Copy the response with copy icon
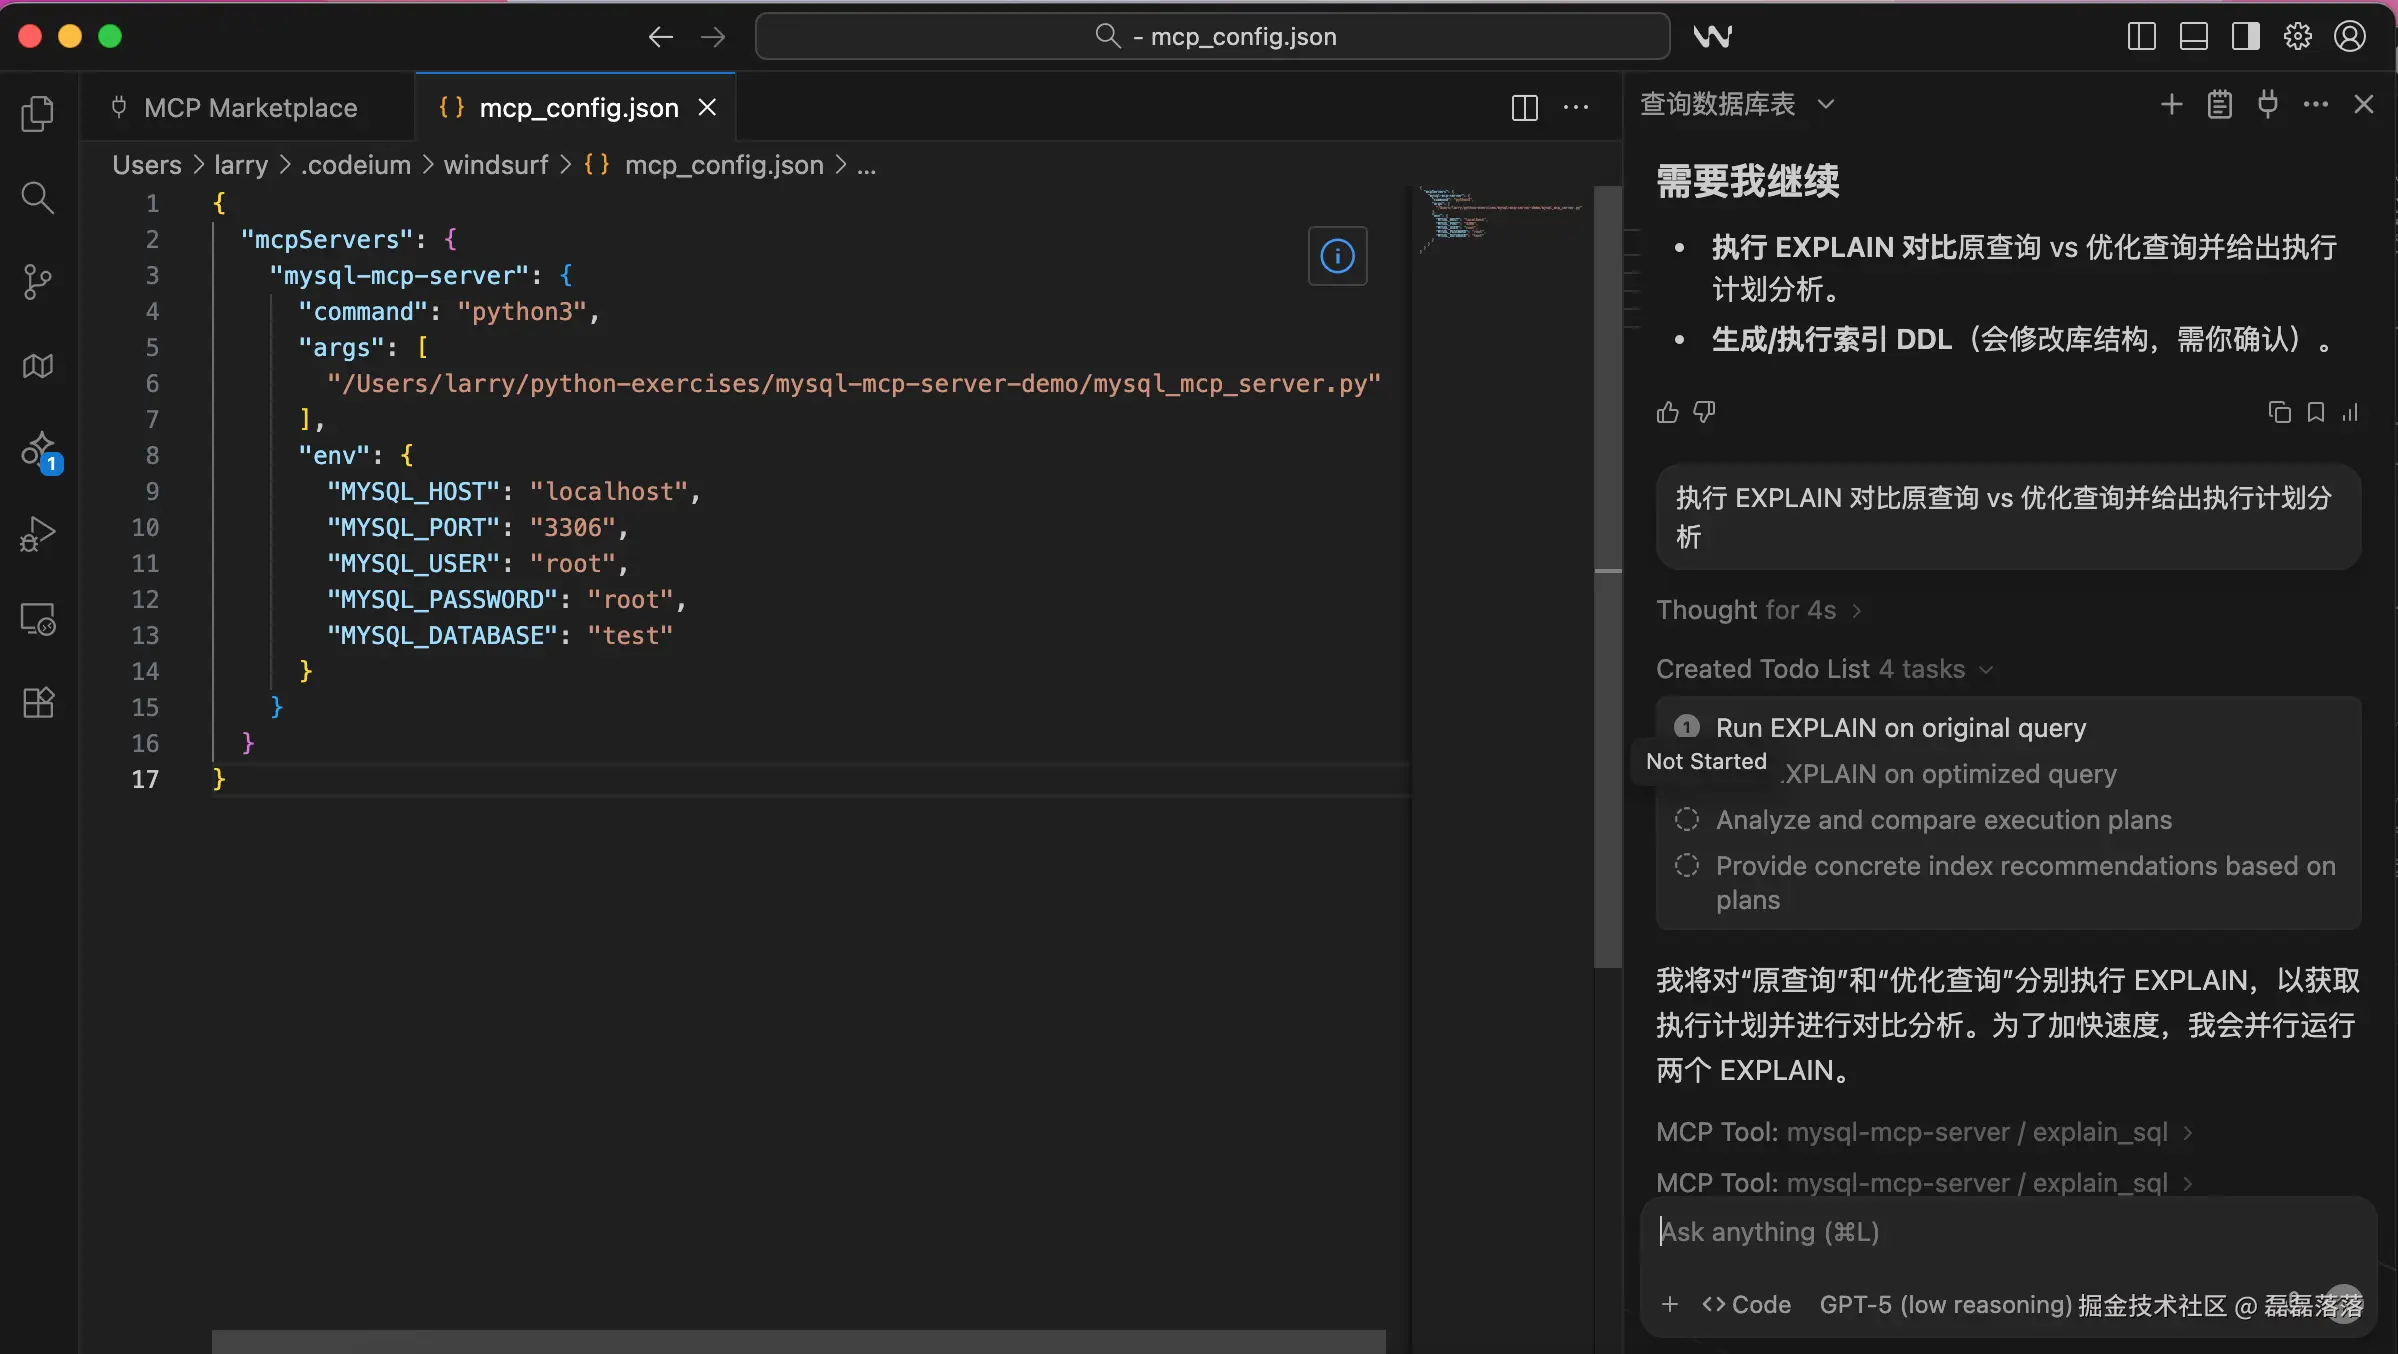The height and width of the screenshot is (1354, 2398). click(2279, 412)
